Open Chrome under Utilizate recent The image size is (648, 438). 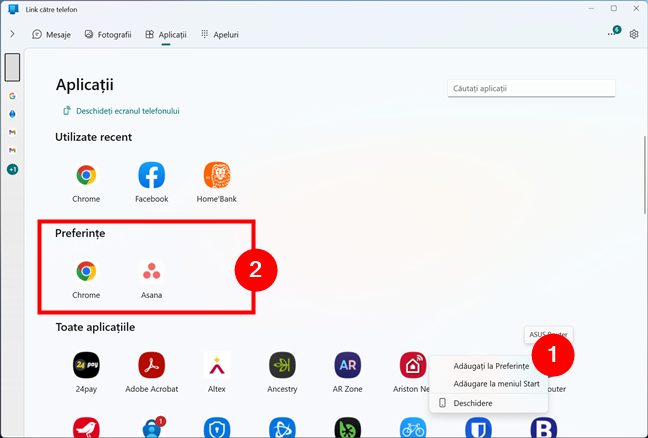86,175
